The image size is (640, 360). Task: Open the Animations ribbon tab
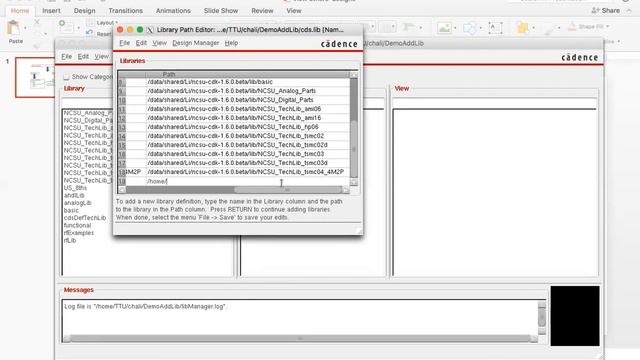pos(173,11)
